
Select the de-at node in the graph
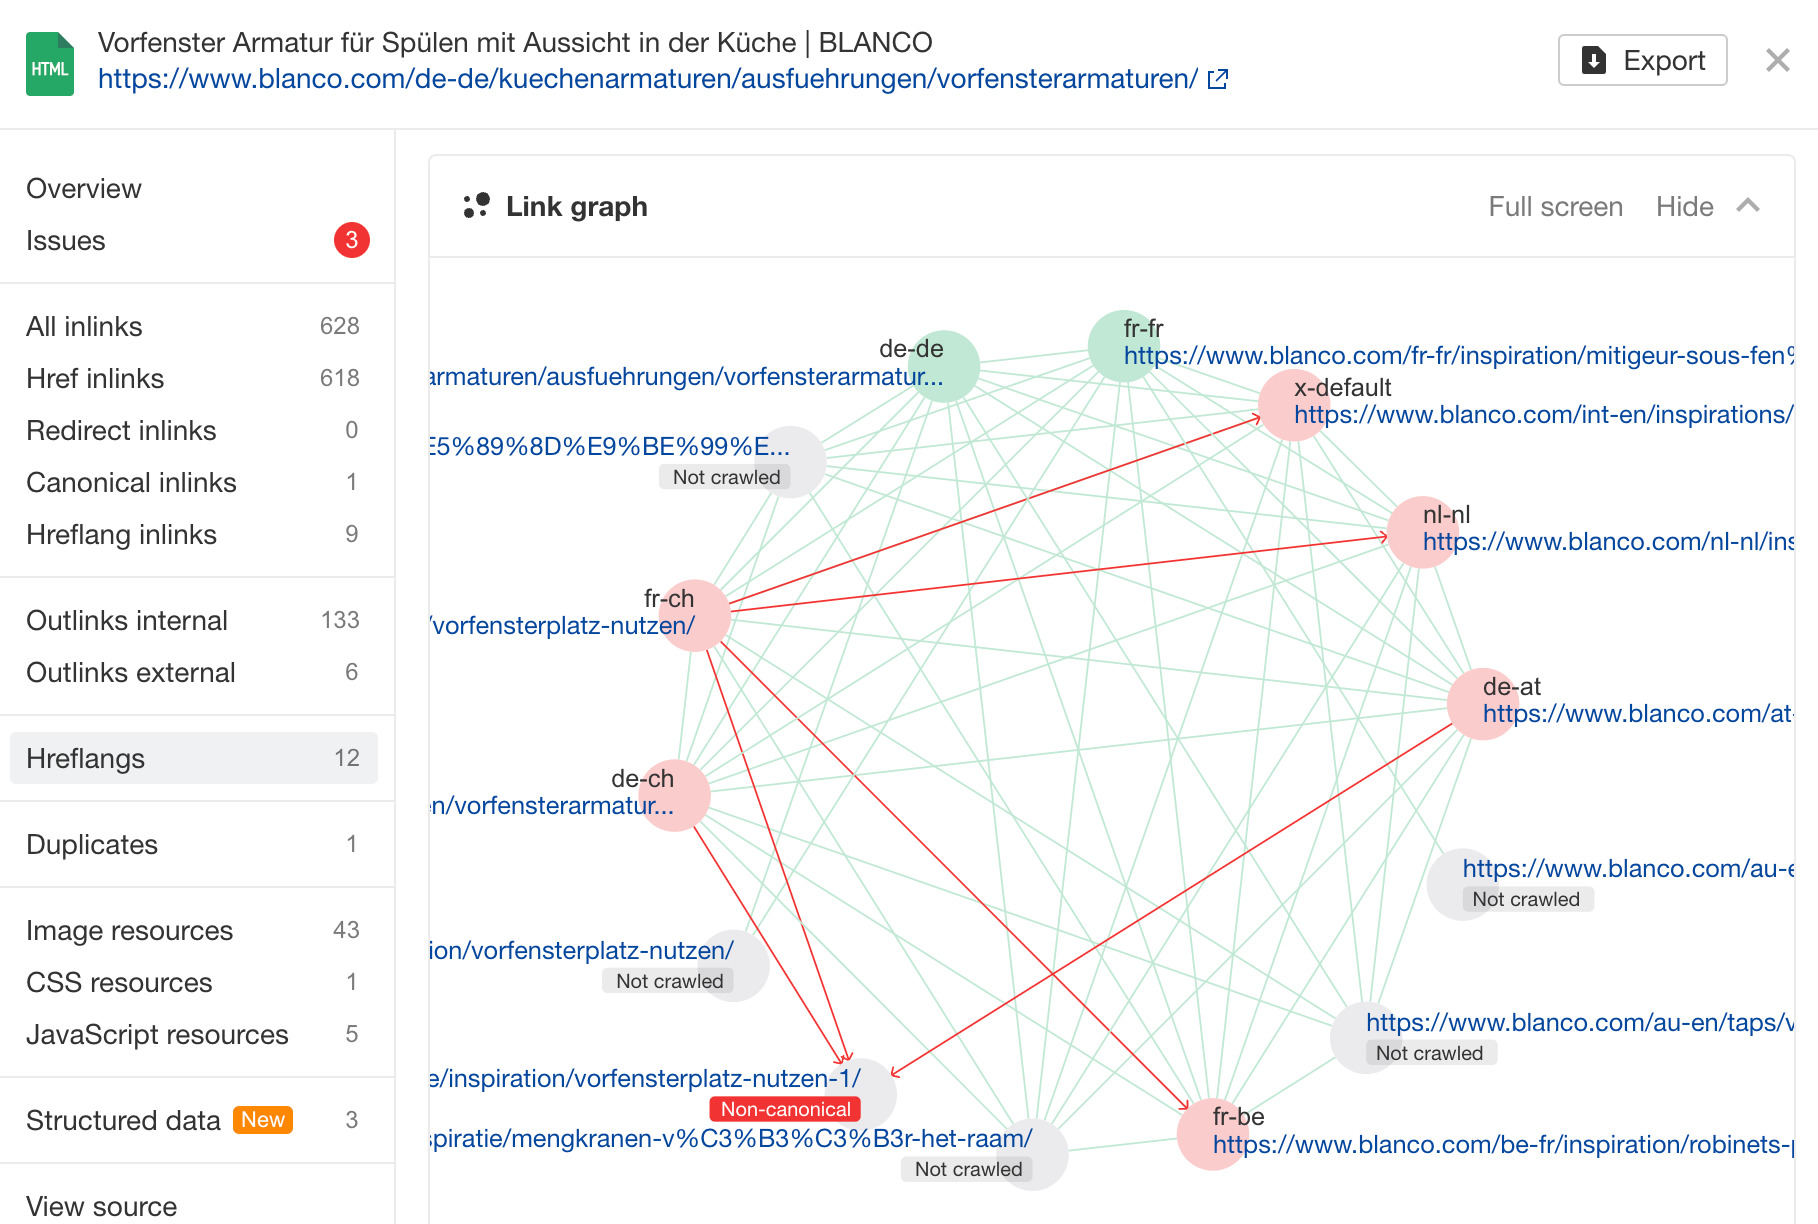click(1483, 704)
